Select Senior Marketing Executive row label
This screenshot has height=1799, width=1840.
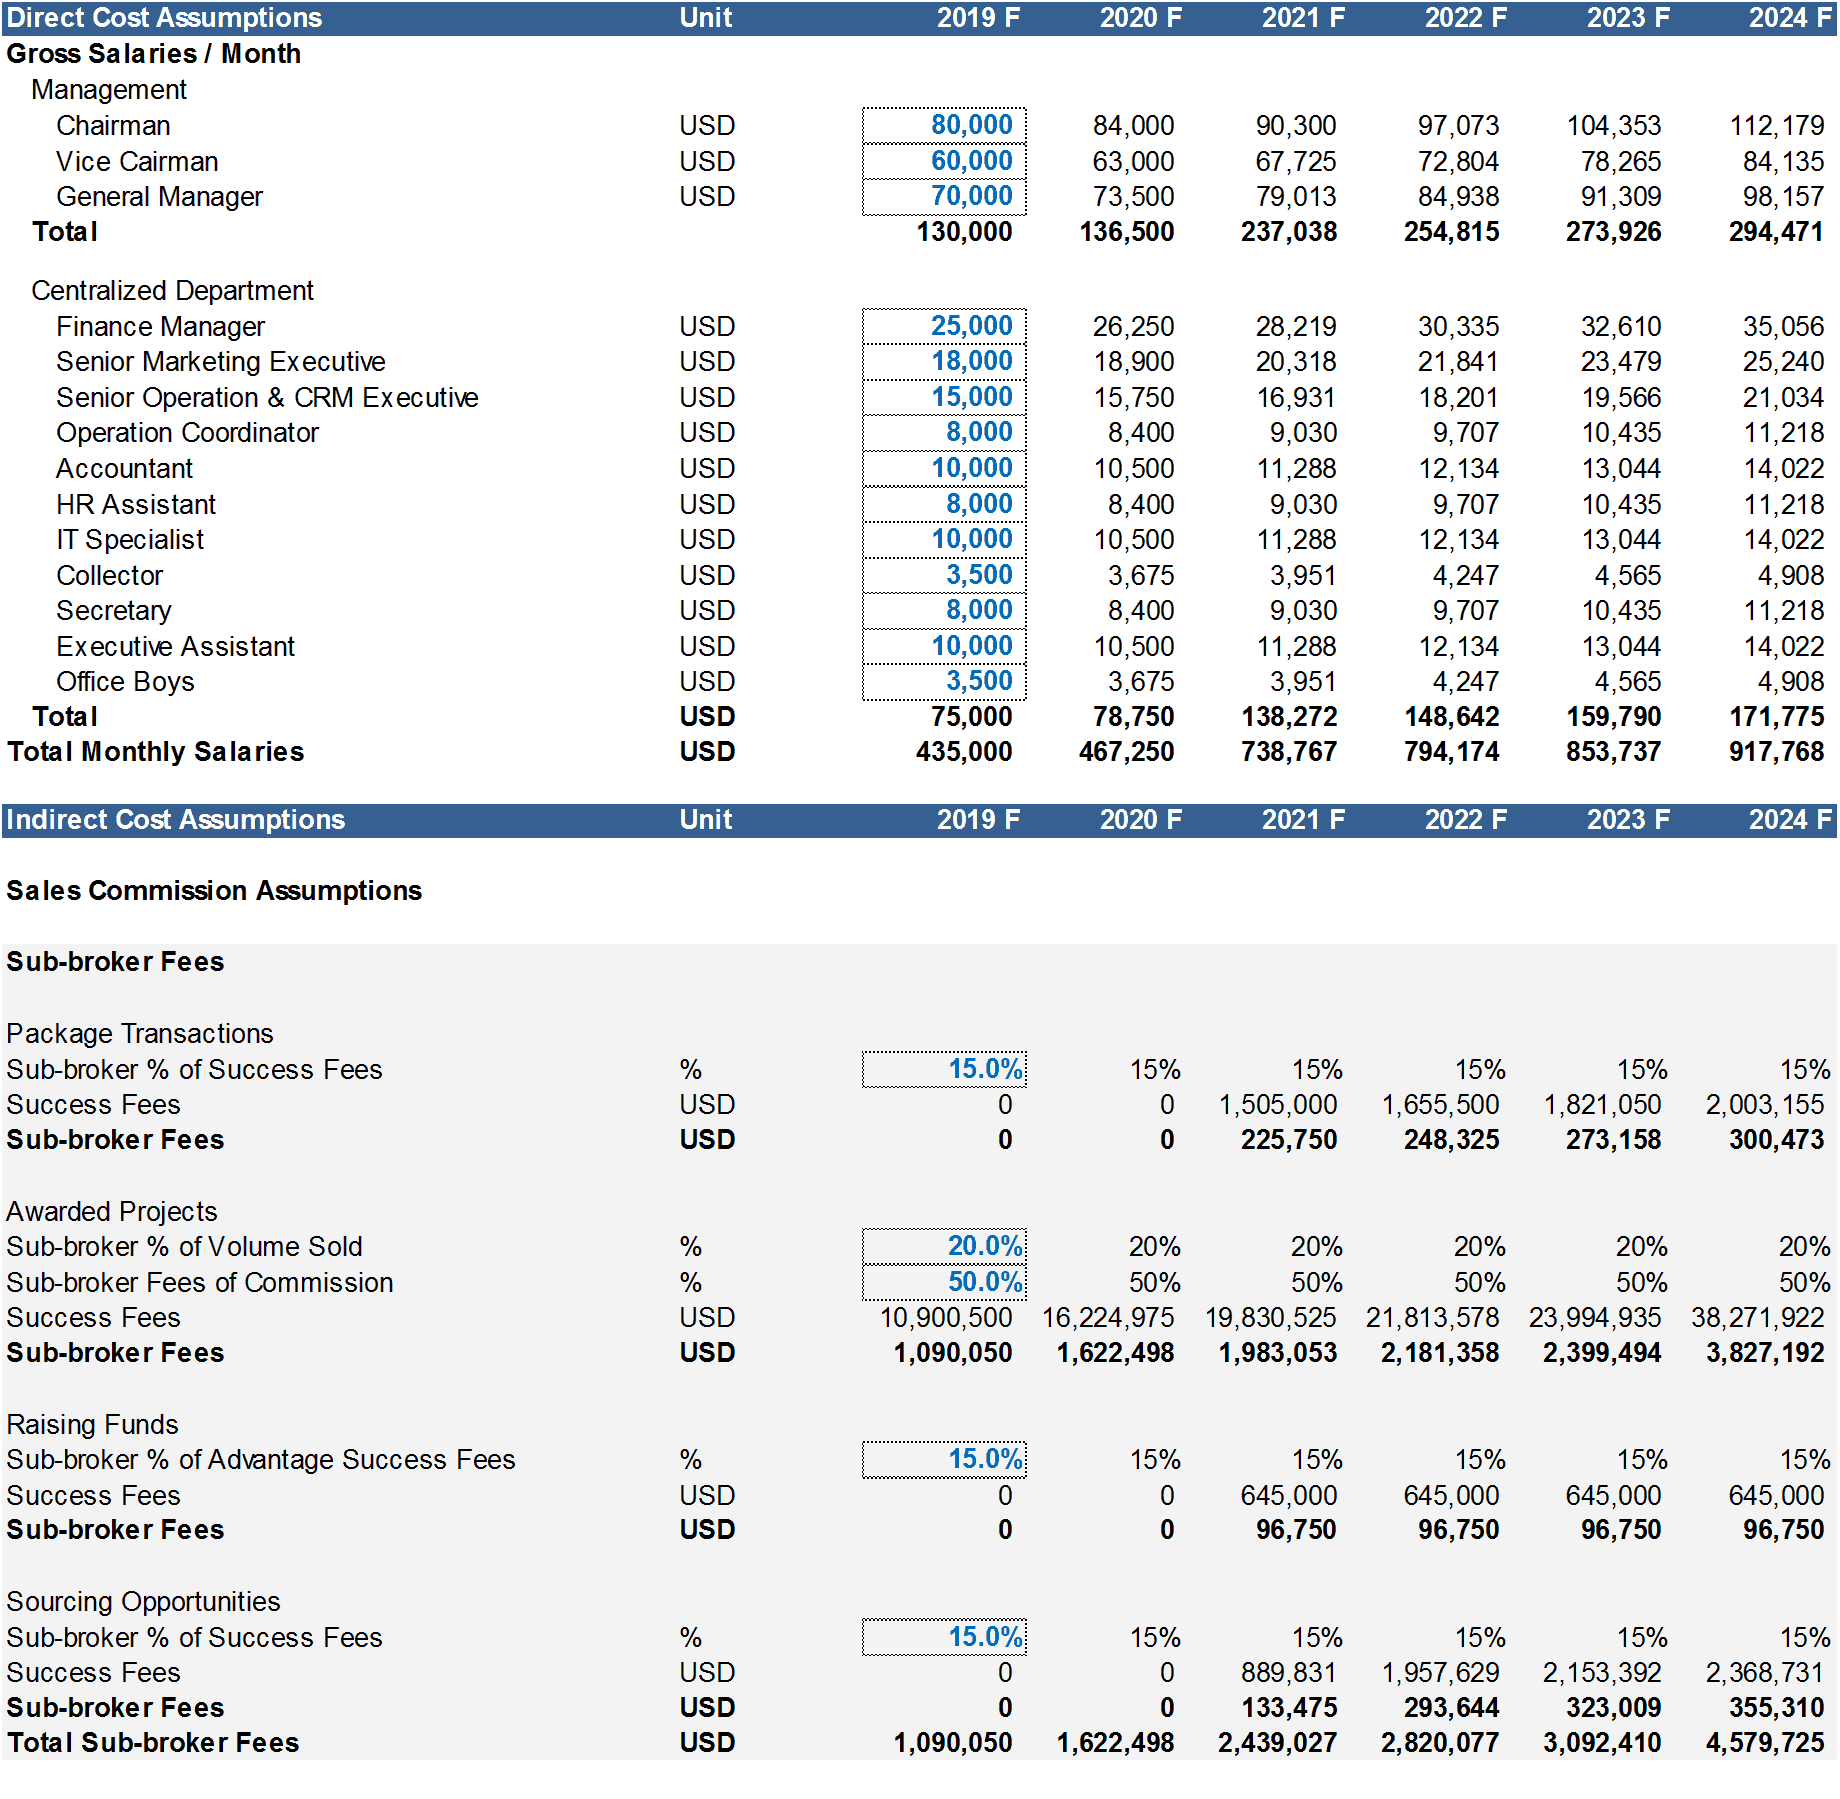pyautogui.click(x=220, y=362)
